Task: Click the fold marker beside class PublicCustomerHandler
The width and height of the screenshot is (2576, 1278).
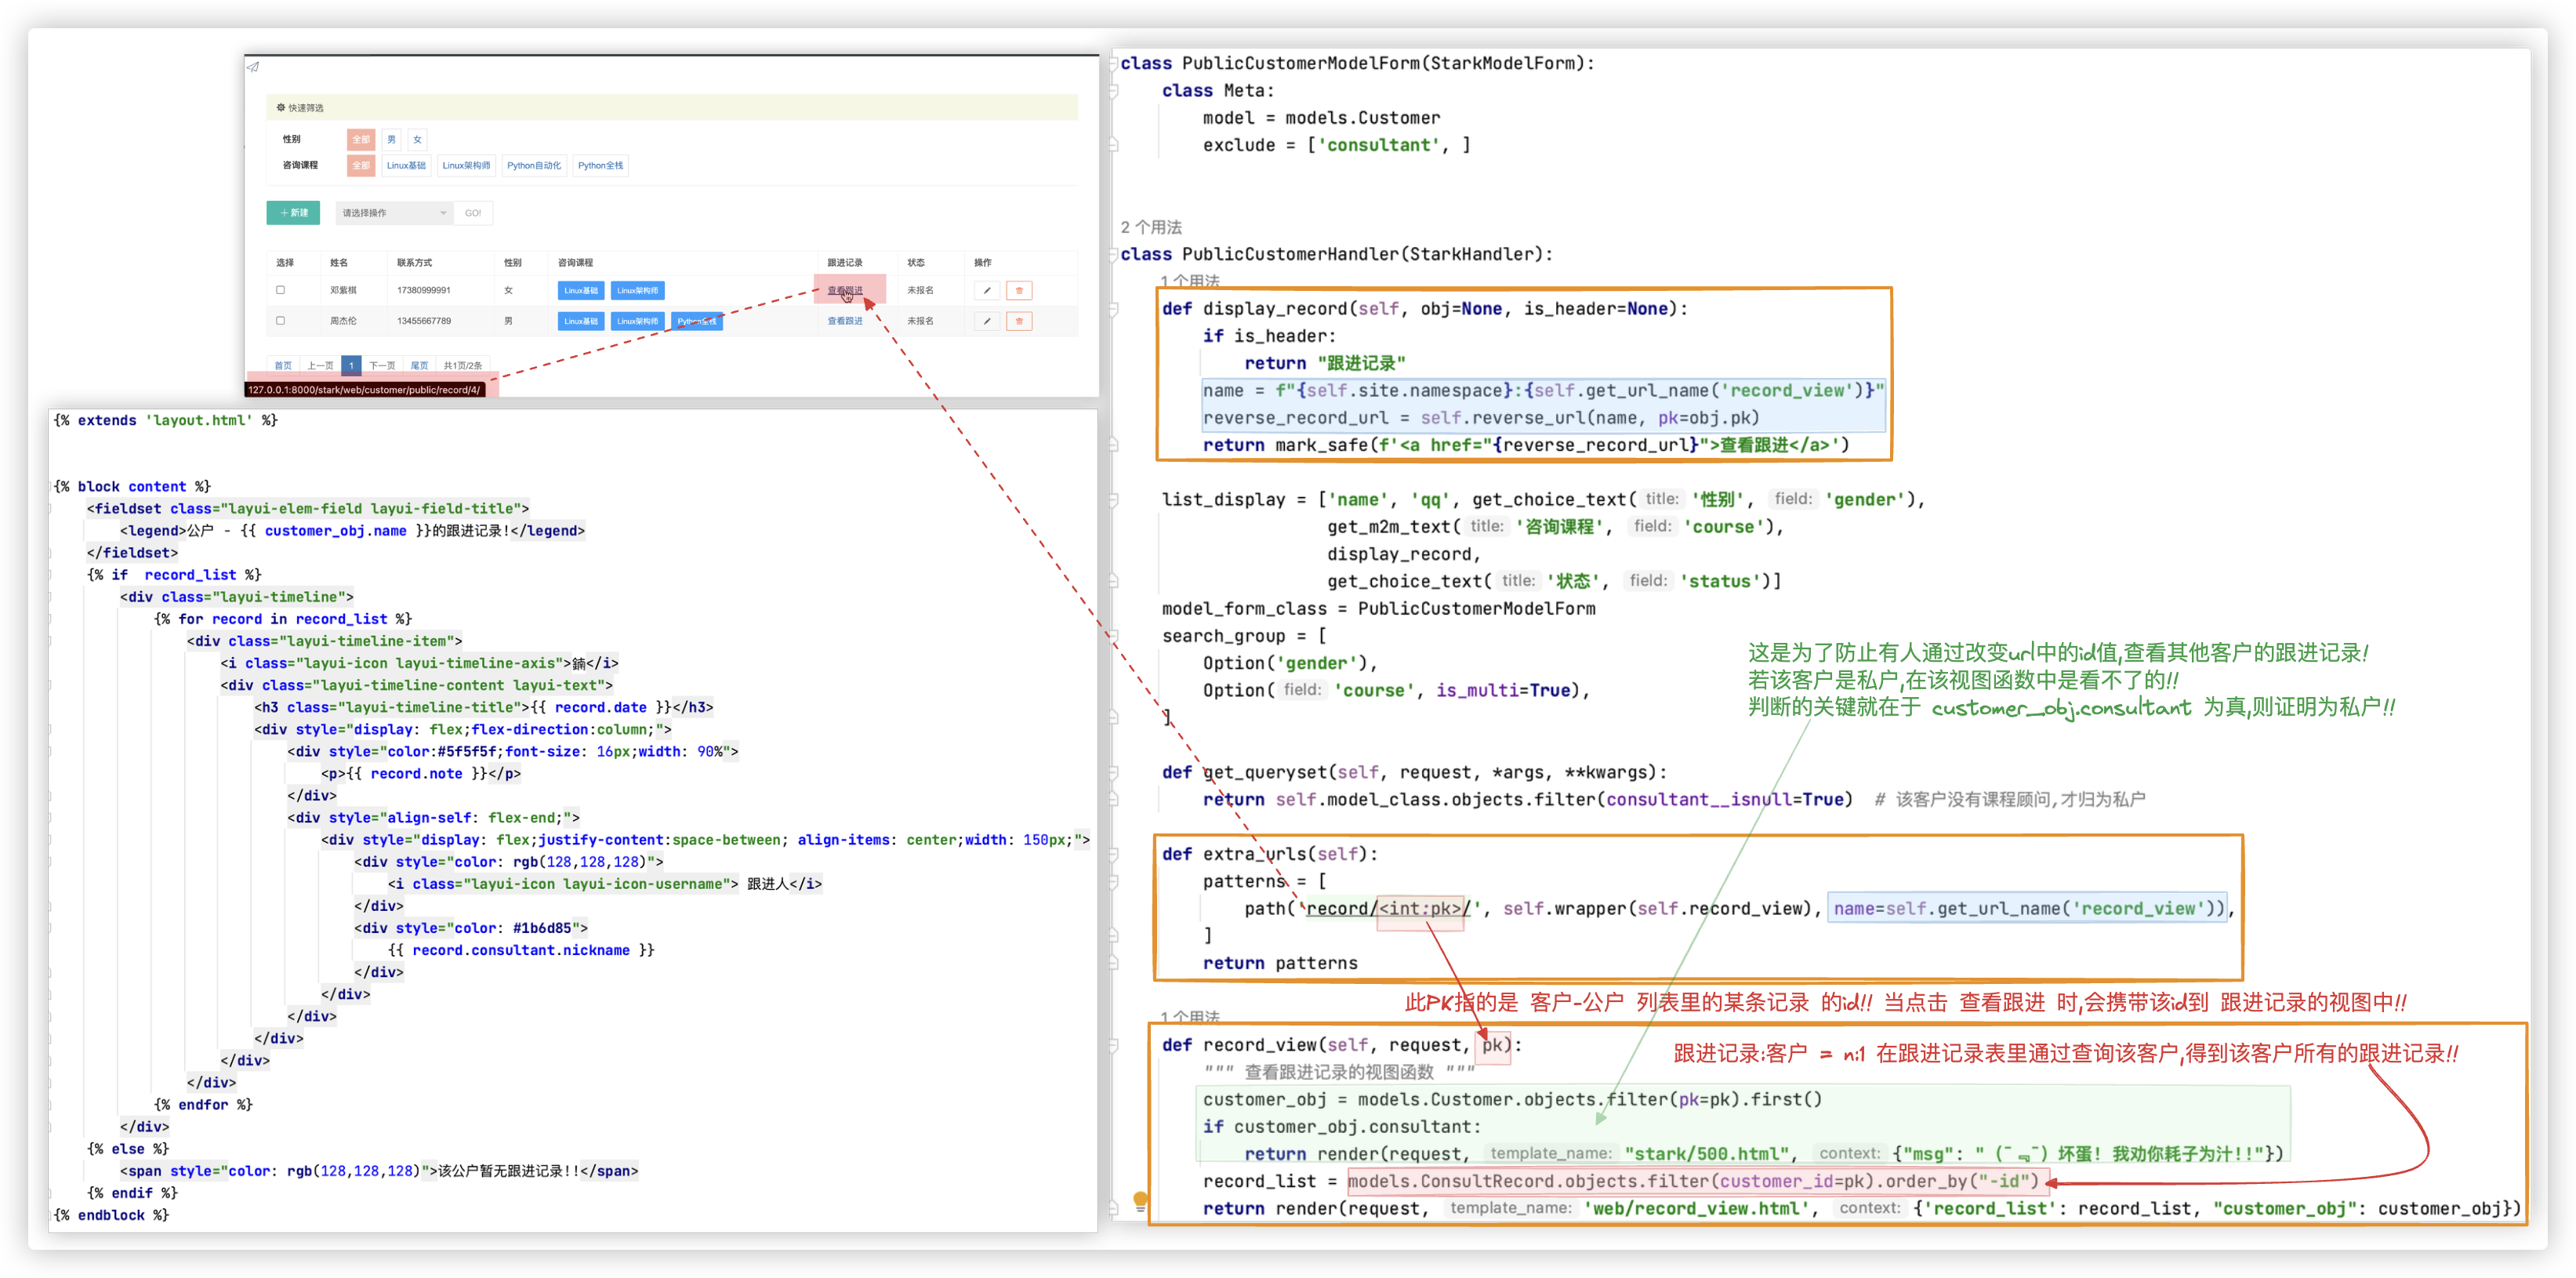Action: (x=1114, y=254)
